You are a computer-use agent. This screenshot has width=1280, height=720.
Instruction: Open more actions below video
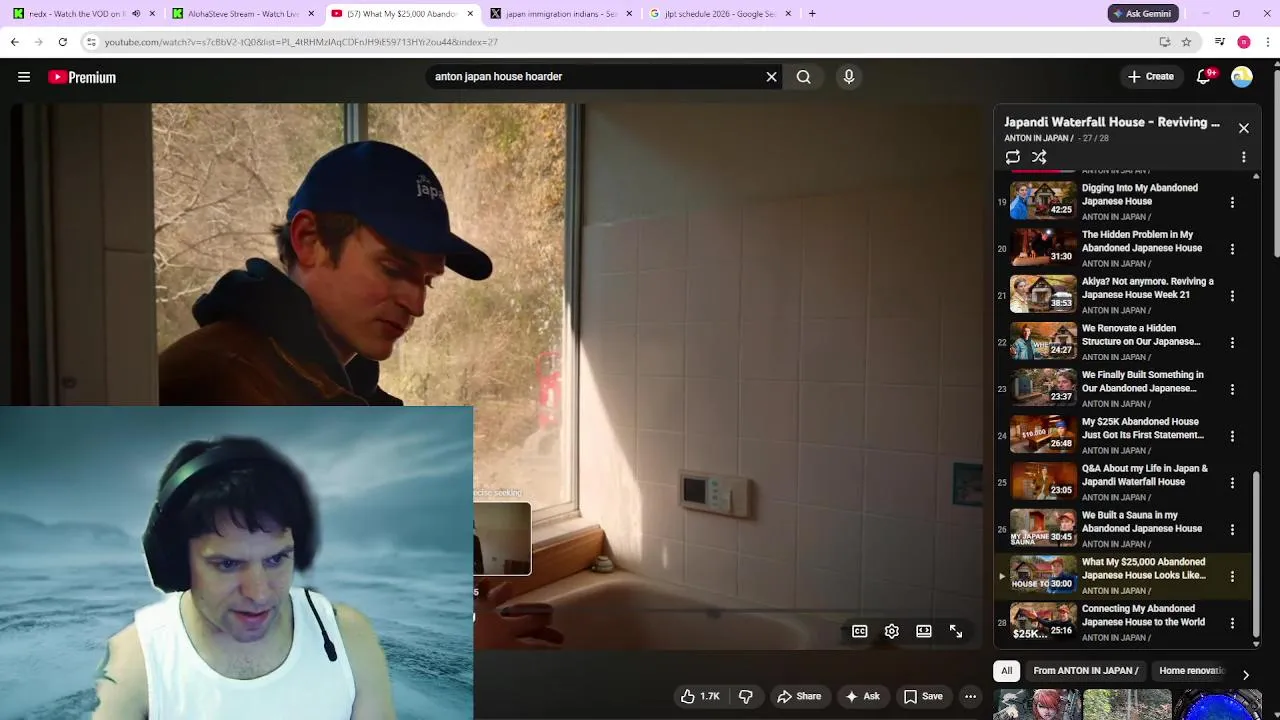point(970,696)
